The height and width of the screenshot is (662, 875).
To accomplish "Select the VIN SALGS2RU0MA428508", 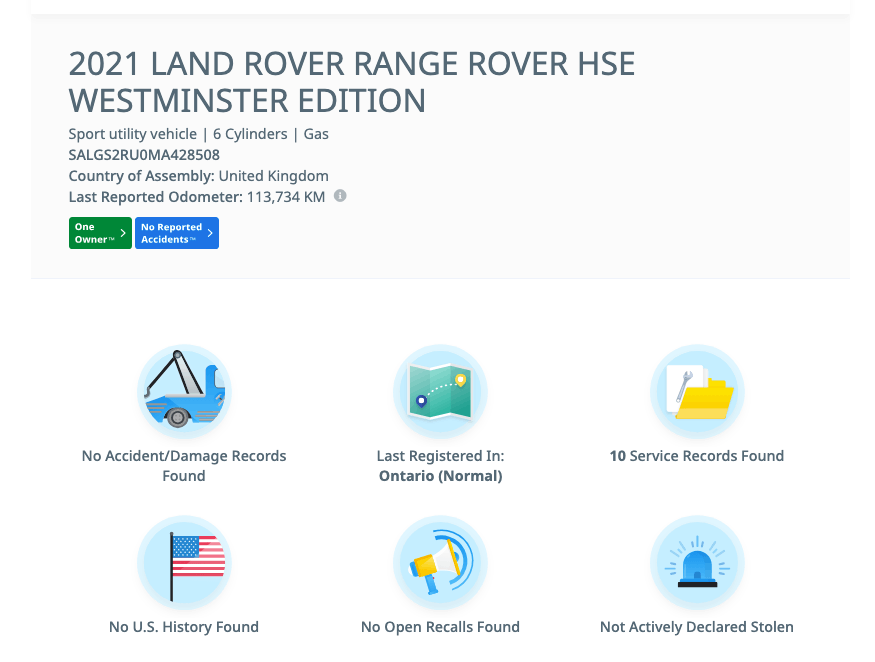I will click(x=144, y=155).
